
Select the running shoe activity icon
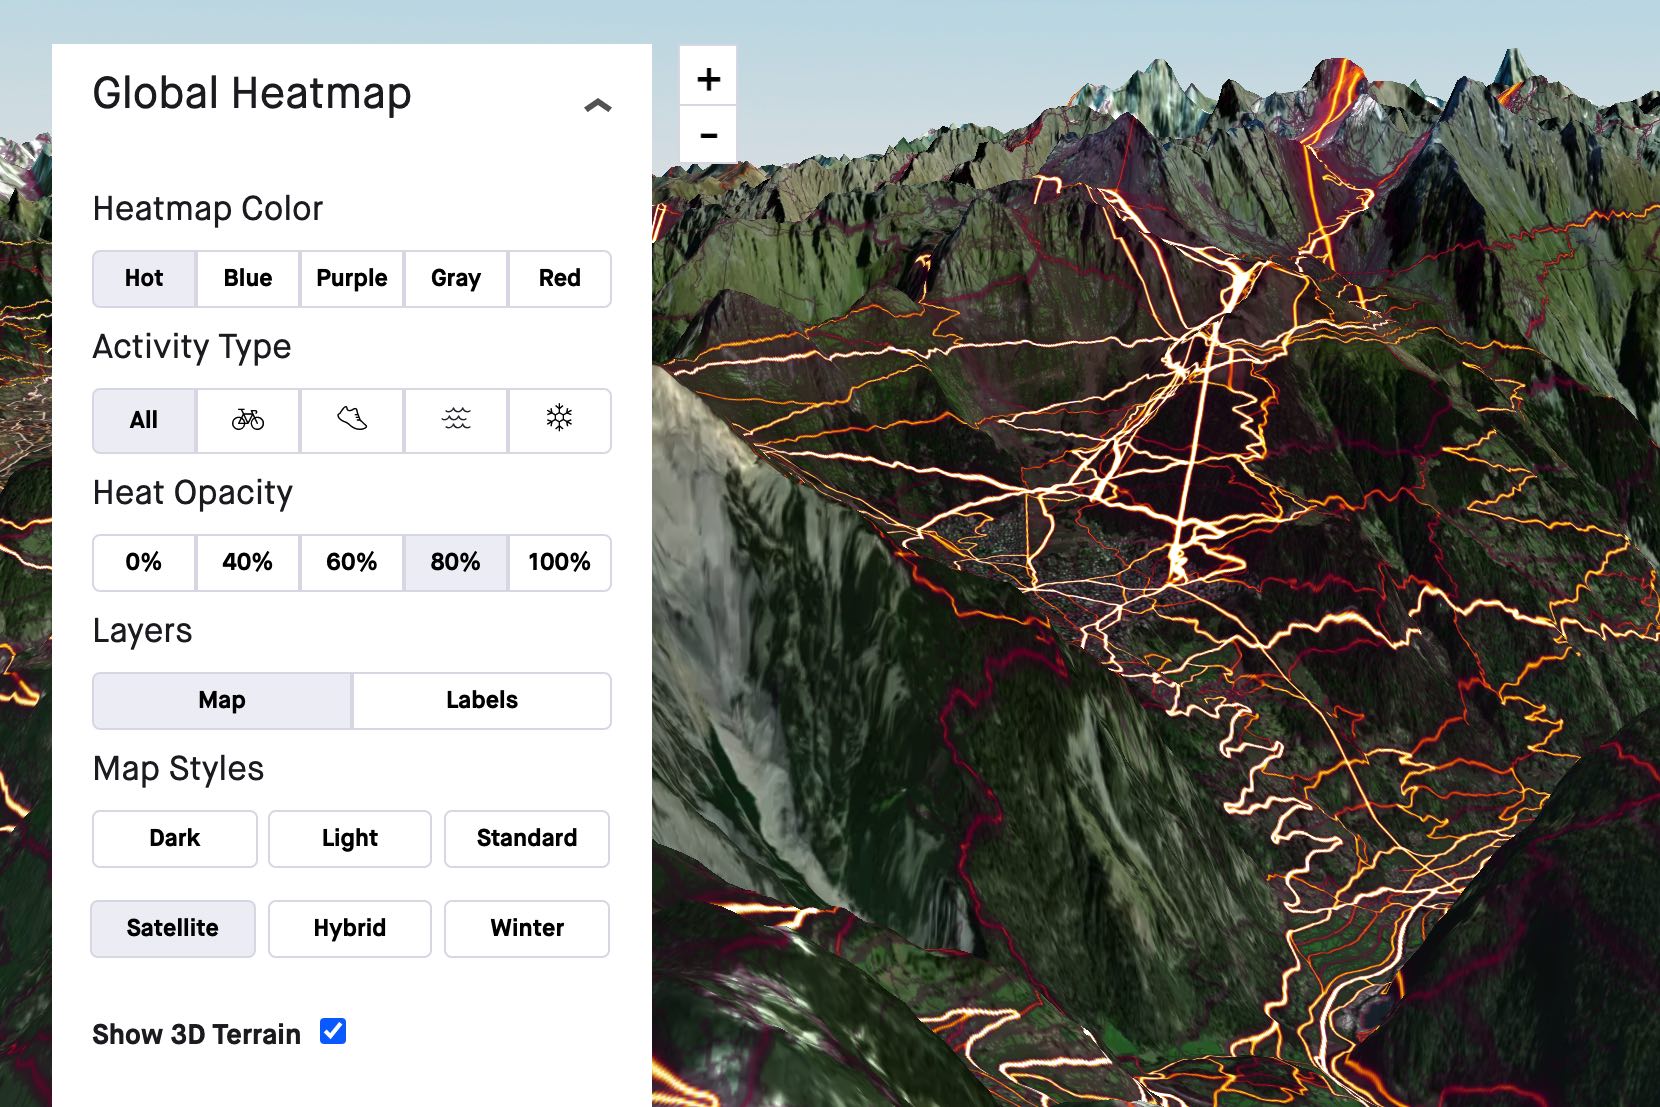click(351, 421)
